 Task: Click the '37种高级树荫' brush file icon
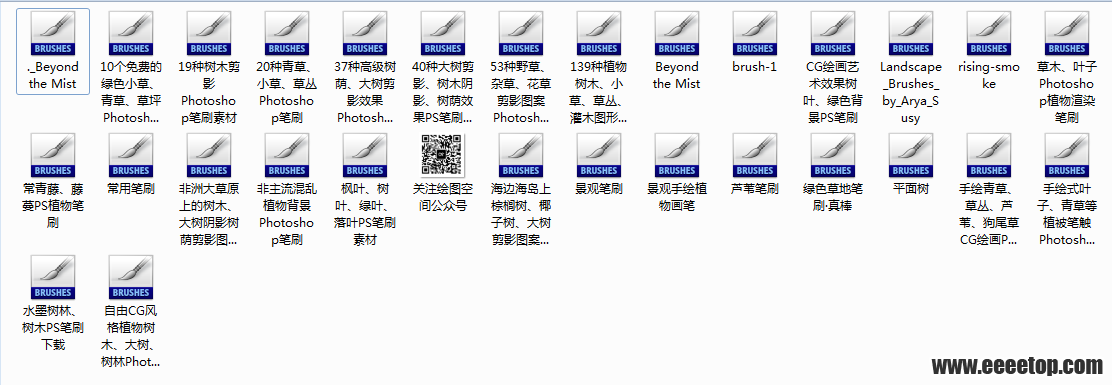click(x=365, y=34)
